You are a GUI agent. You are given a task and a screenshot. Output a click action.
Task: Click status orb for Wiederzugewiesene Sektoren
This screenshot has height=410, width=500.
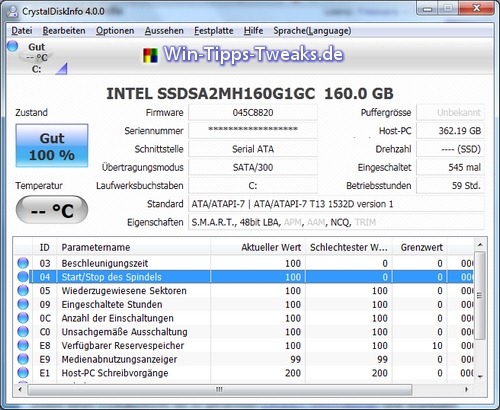[x=23, y=290]
